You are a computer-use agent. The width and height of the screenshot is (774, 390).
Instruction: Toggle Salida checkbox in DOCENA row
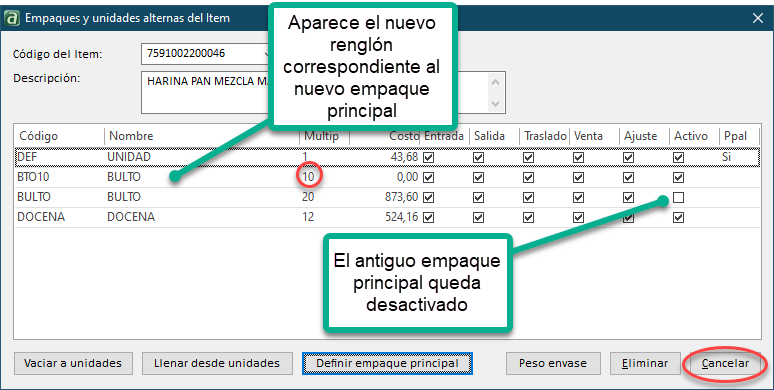point(478,217)
